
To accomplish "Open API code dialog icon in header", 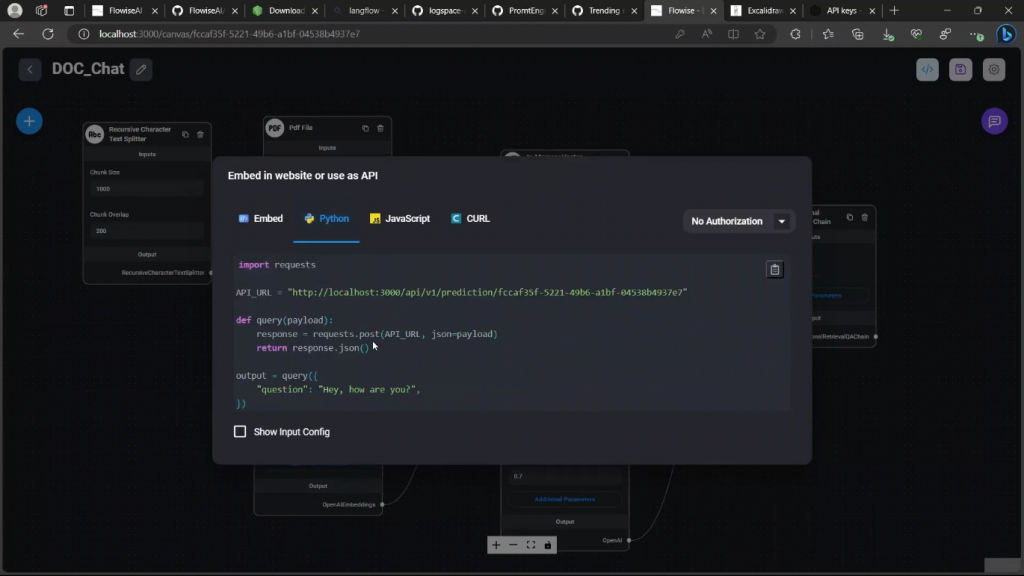I will (927, 69).
